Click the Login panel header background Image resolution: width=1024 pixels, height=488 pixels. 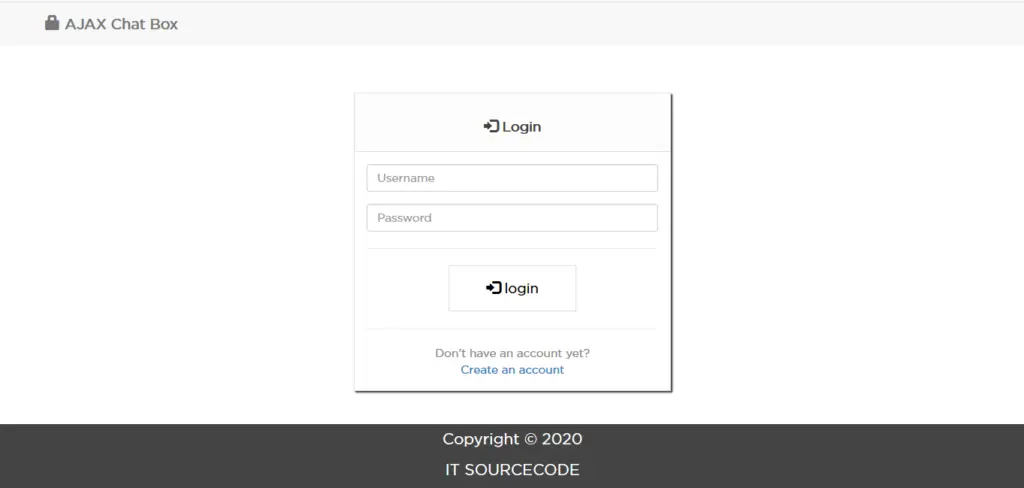420,125
